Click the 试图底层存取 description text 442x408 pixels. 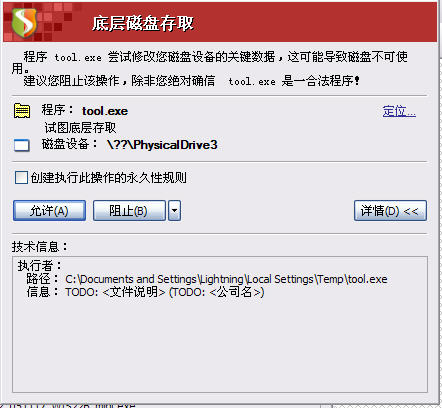(x=80, y=128)
